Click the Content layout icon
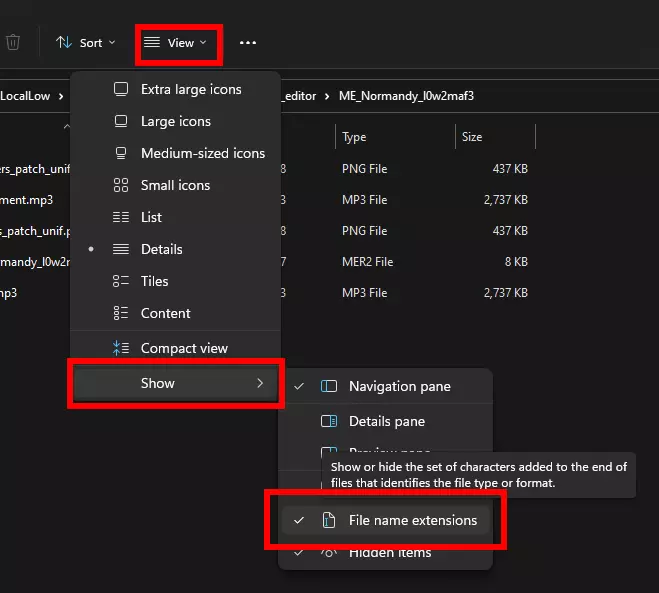 [121, 313]
